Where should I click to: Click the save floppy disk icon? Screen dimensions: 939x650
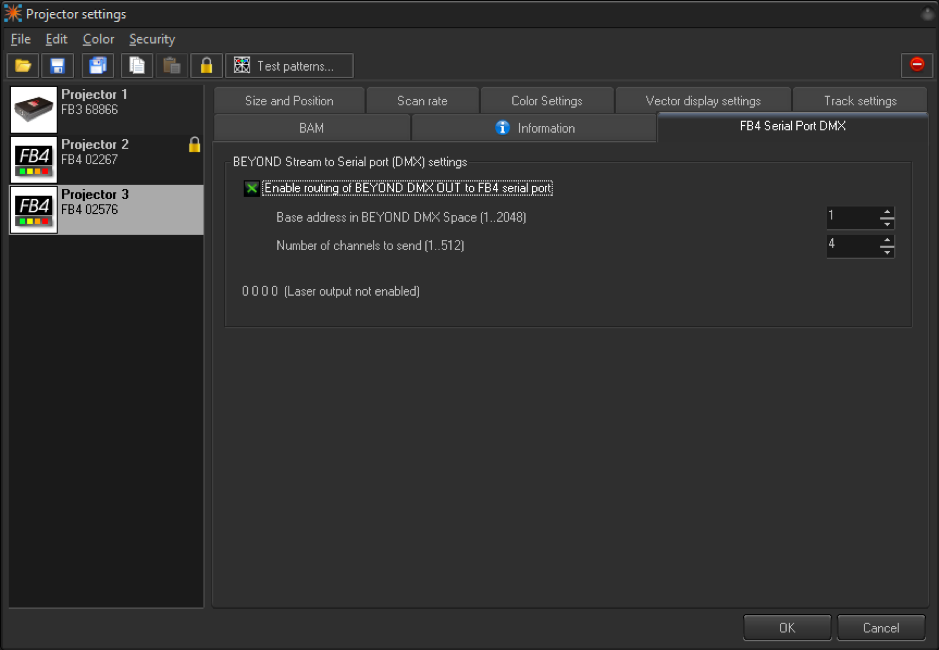pyautogui.click(x=57, y=66)
